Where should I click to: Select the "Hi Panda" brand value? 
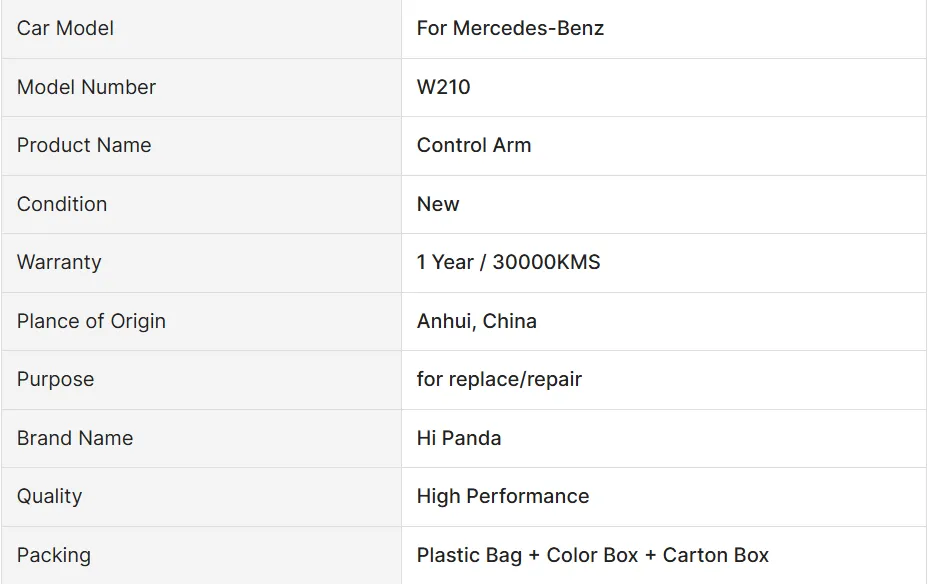click(x=459, y=438)
